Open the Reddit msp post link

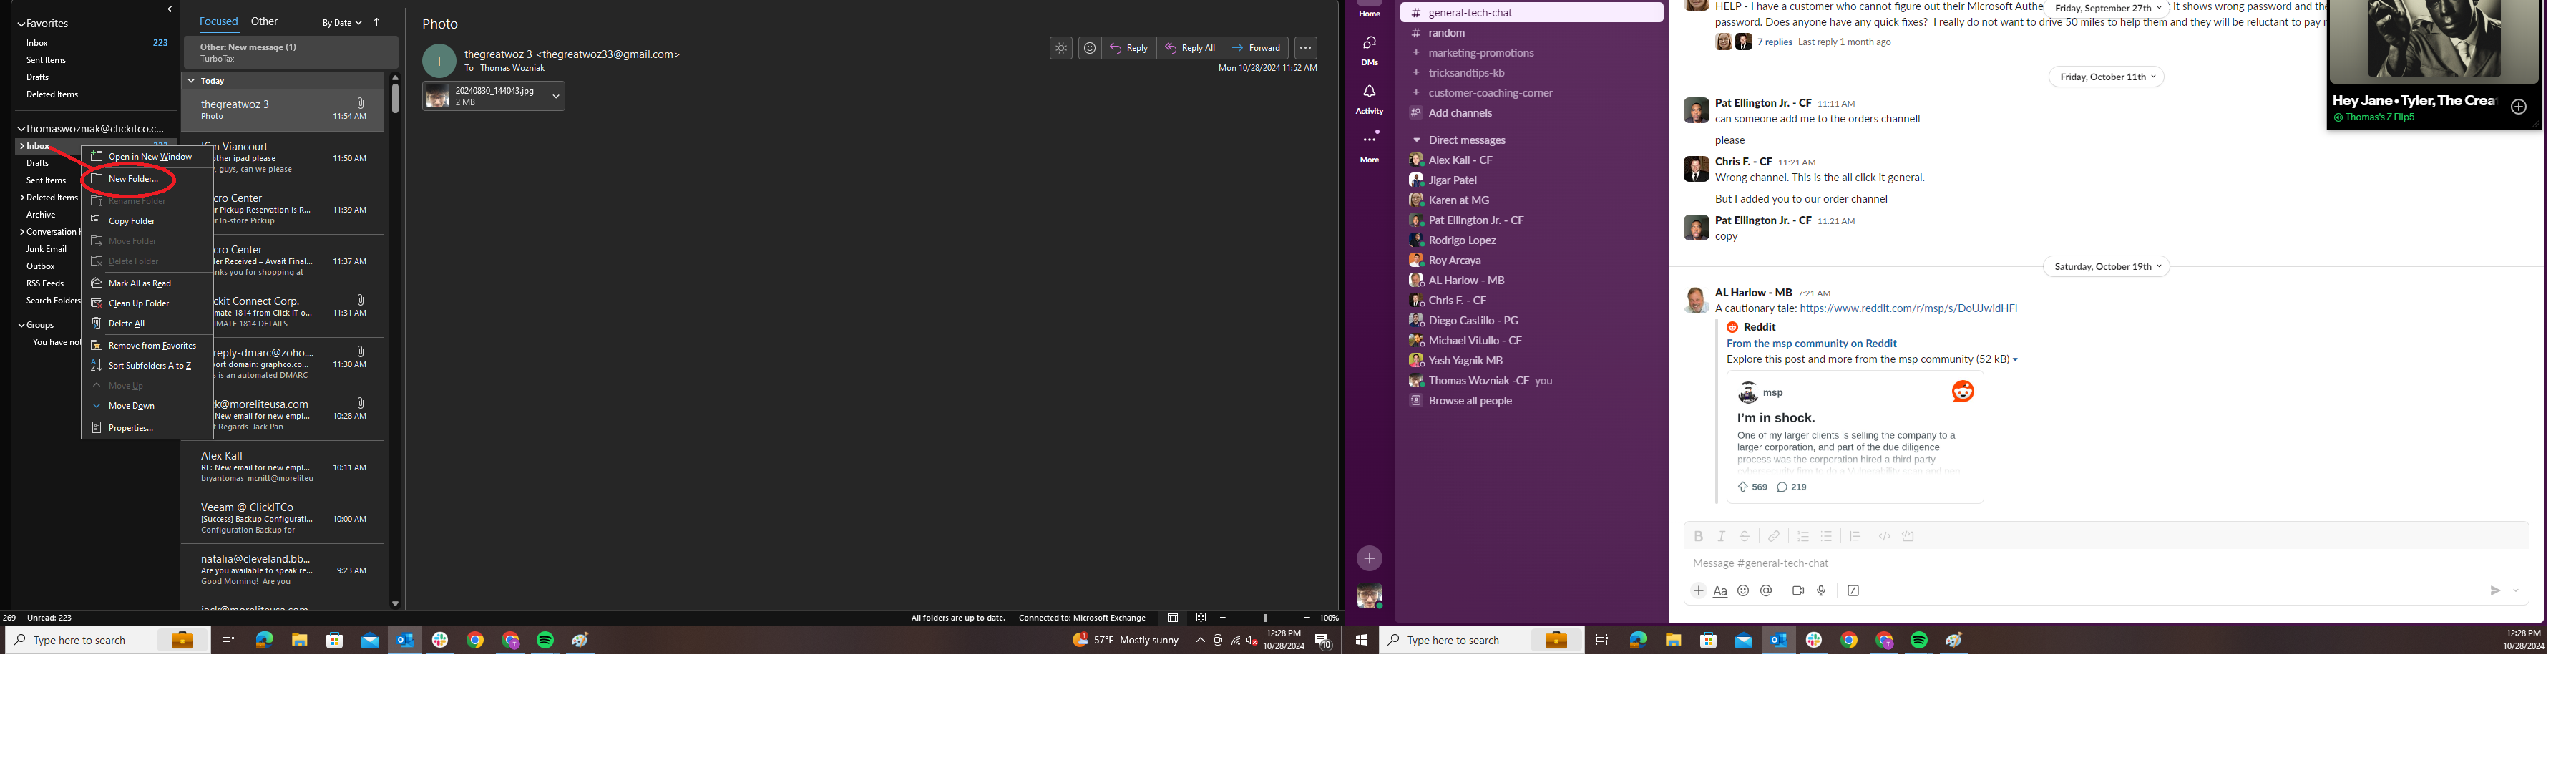coord(1908,309)
